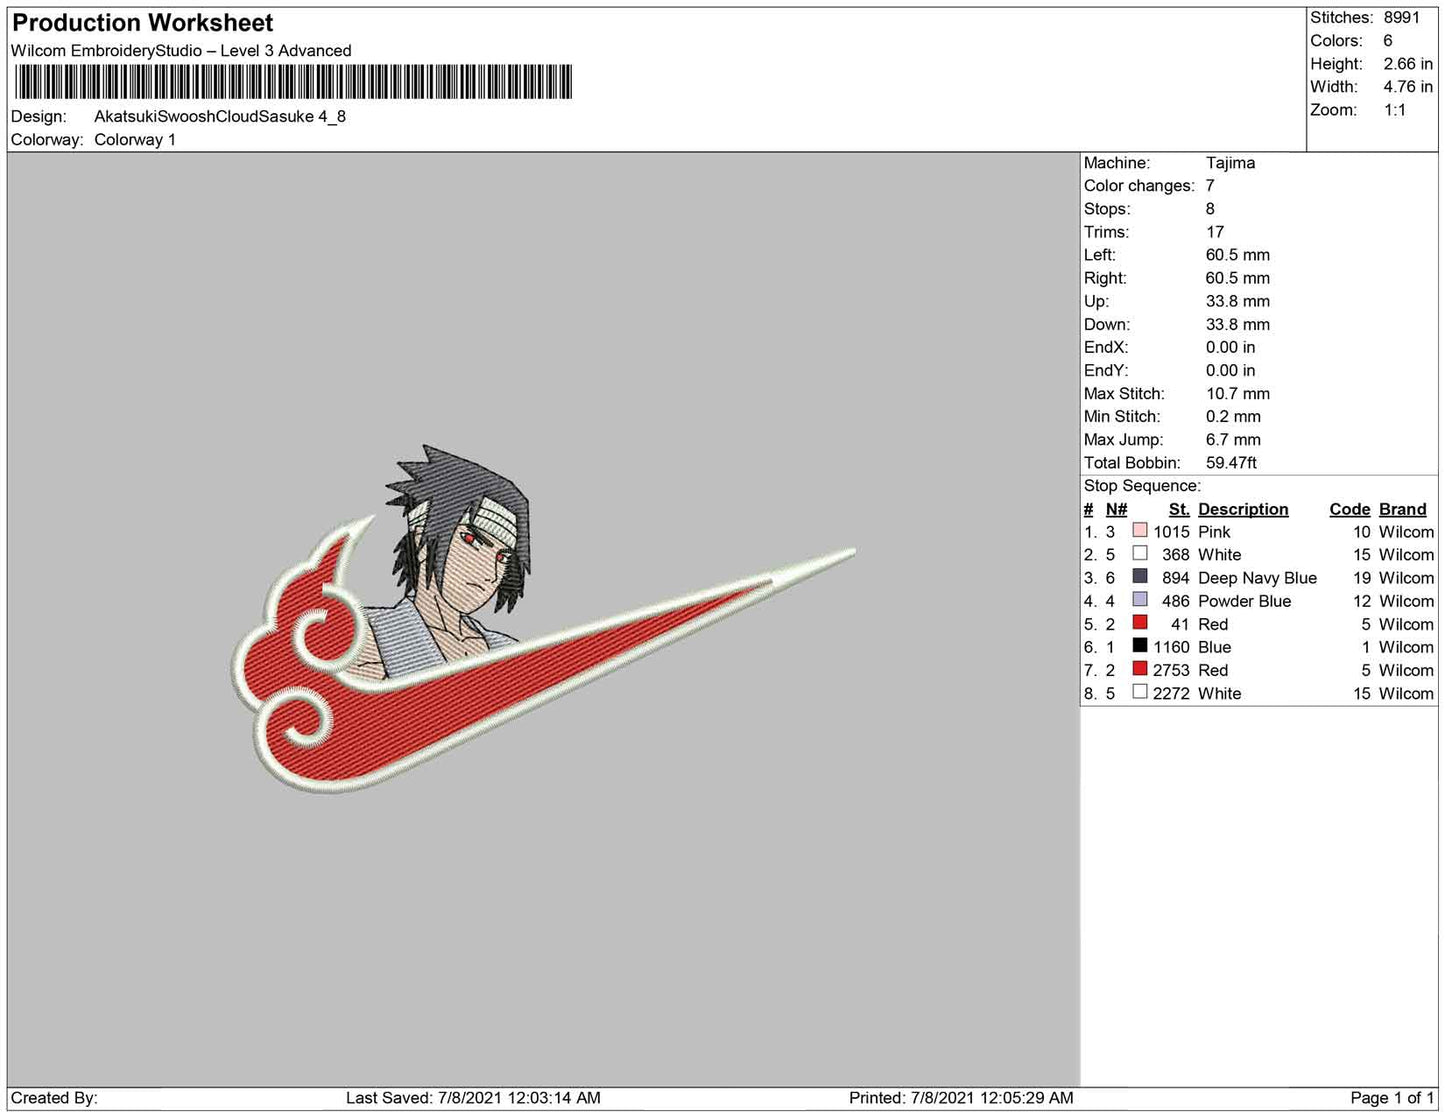
Task: Click the Stitches count value 8991
Action: pos(1401,17)
